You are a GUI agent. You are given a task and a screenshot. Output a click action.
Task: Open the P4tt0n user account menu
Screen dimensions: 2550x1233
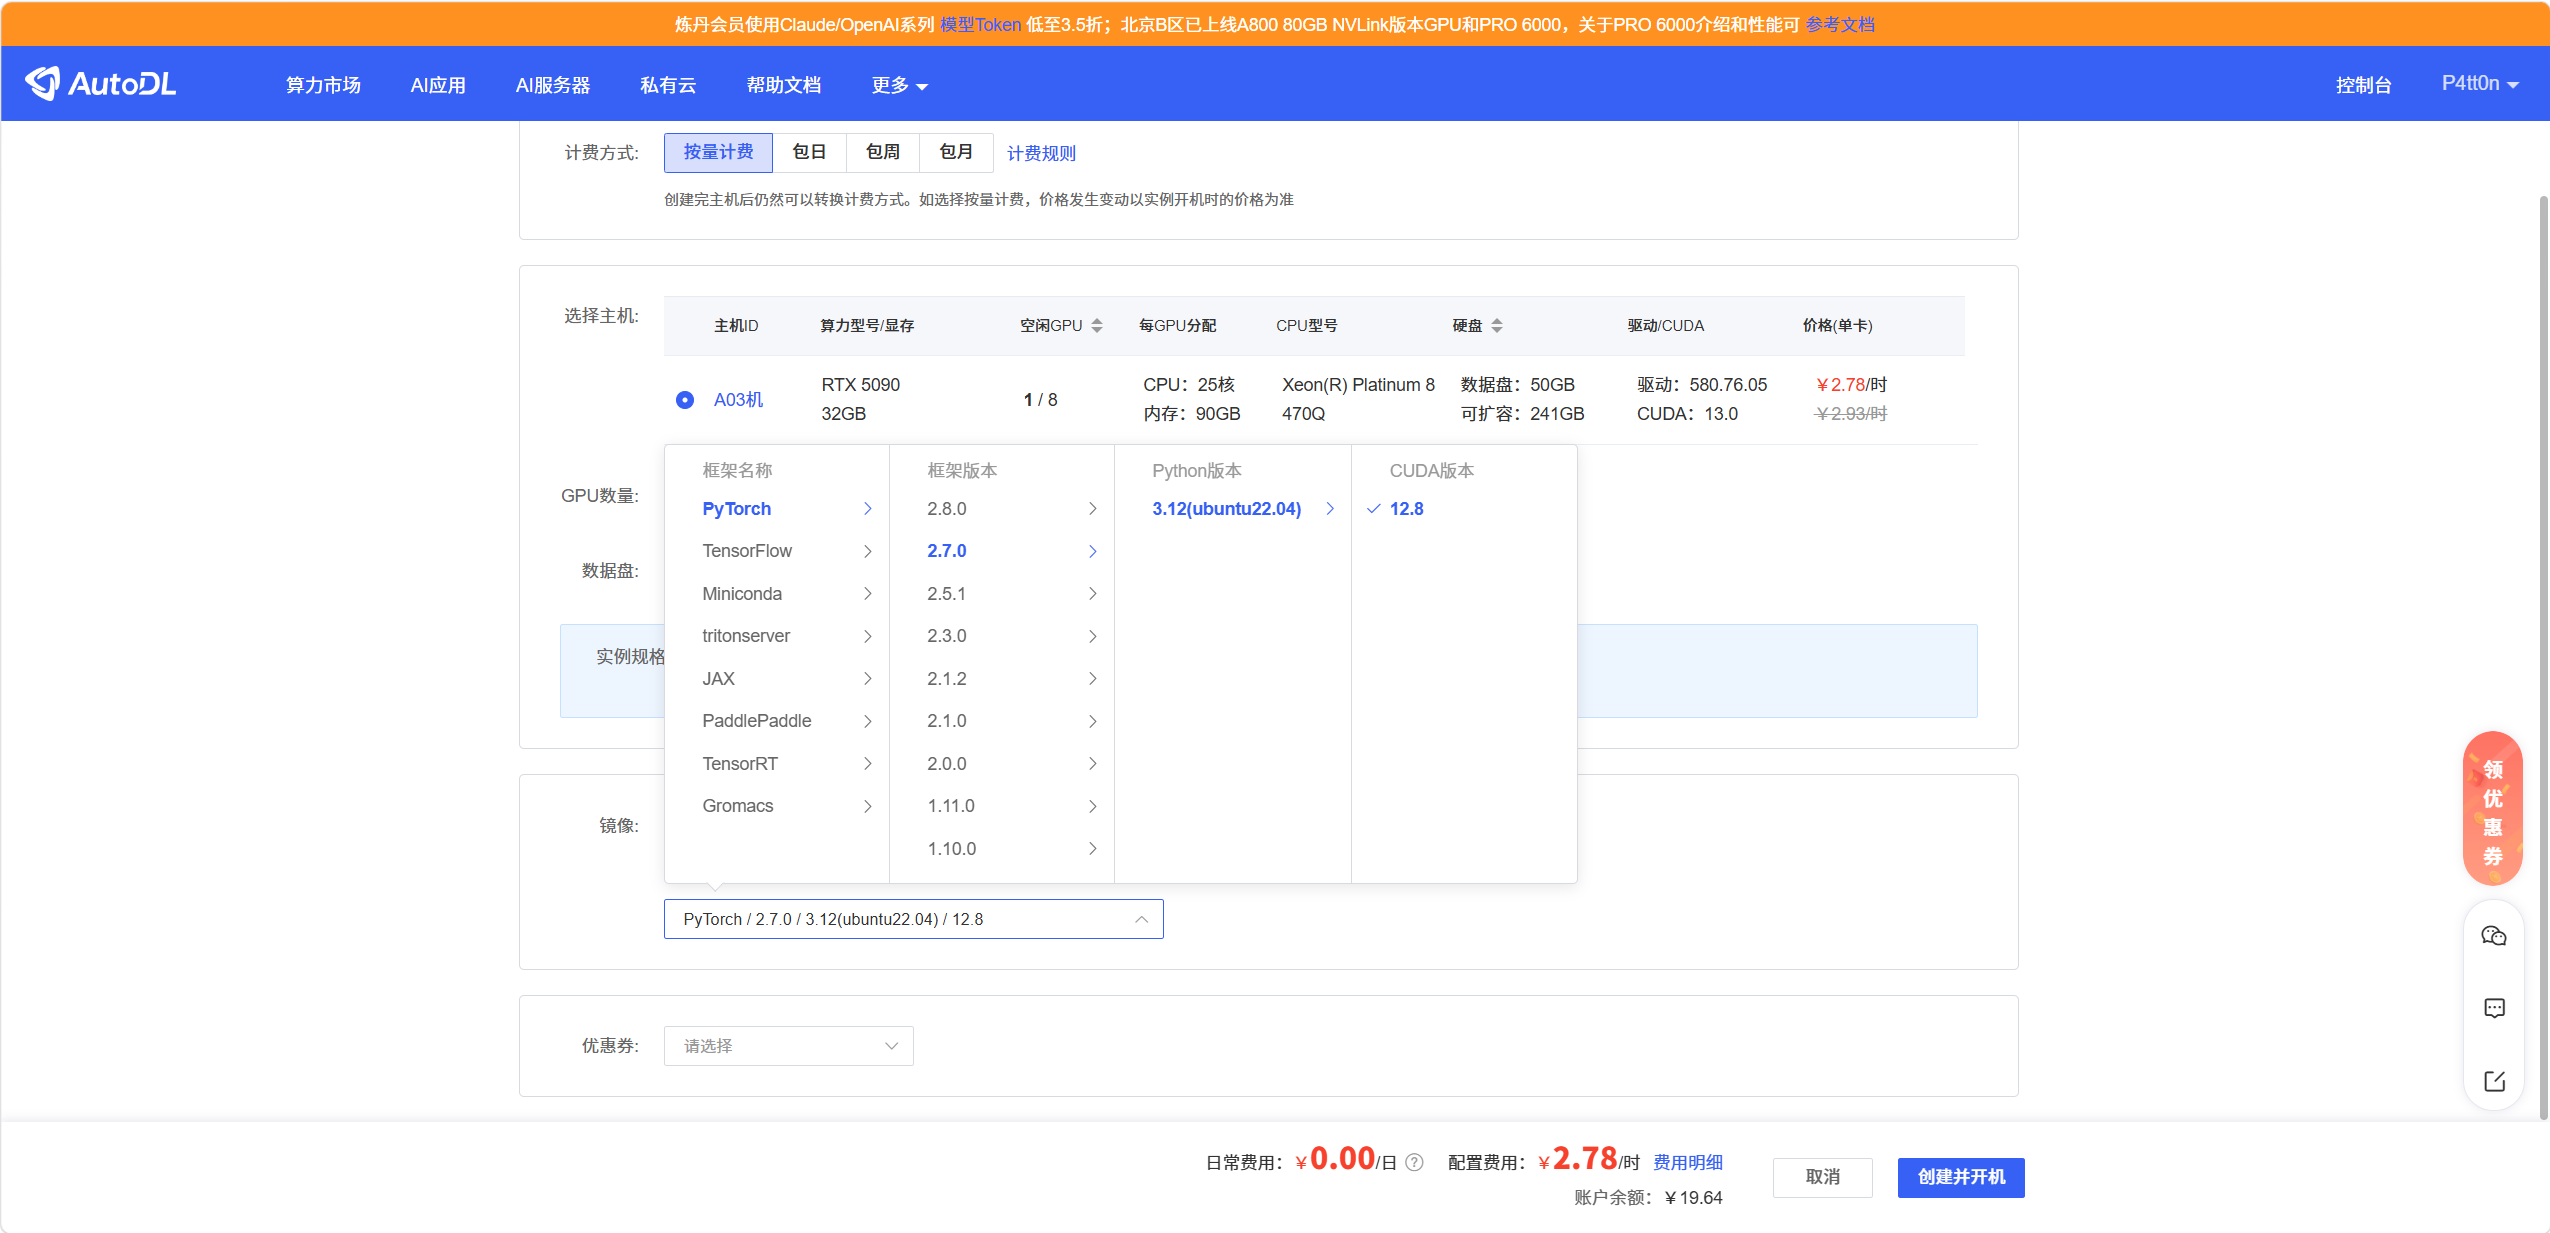point(2480,84)
